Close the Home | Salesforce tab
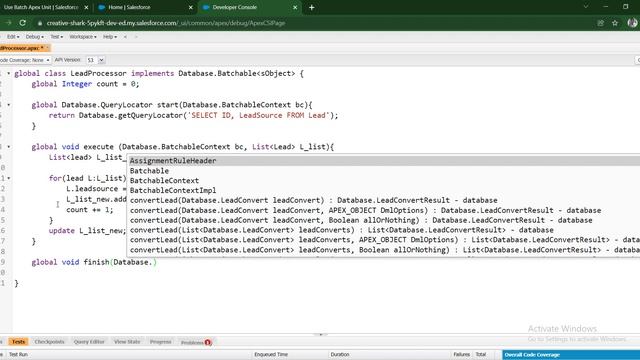Screen dimensions: 640x360 pyautogui.click(x=191, y=7)
